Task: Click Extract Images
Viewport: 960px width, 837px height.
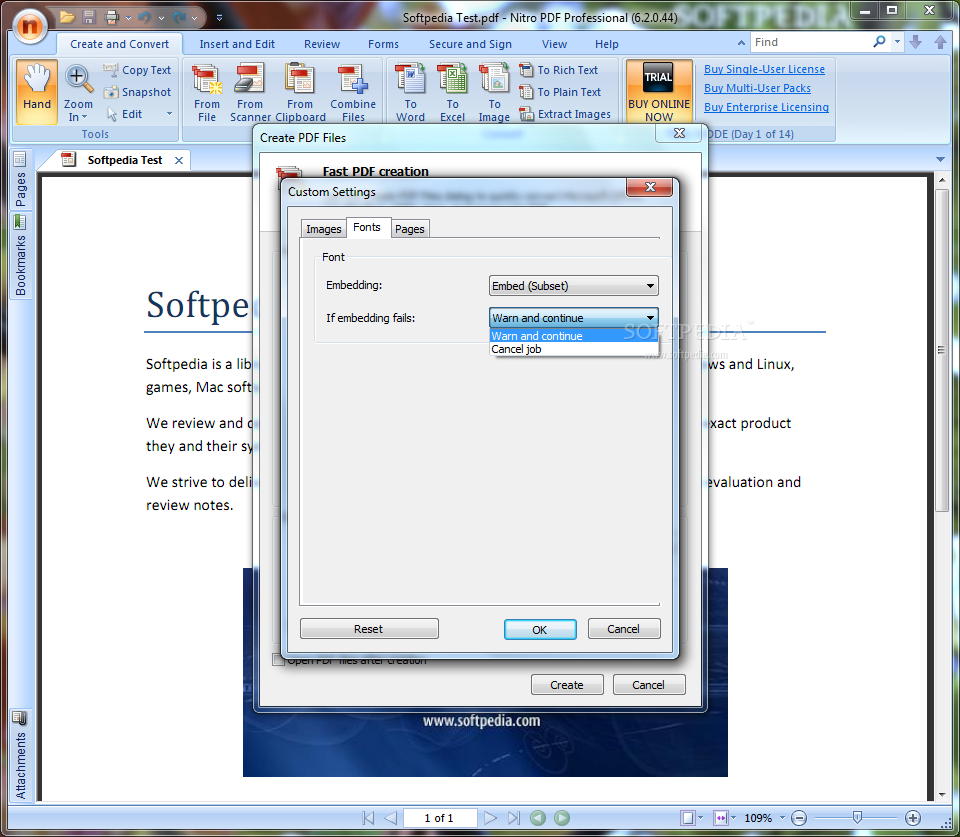Action: [565, 114]
